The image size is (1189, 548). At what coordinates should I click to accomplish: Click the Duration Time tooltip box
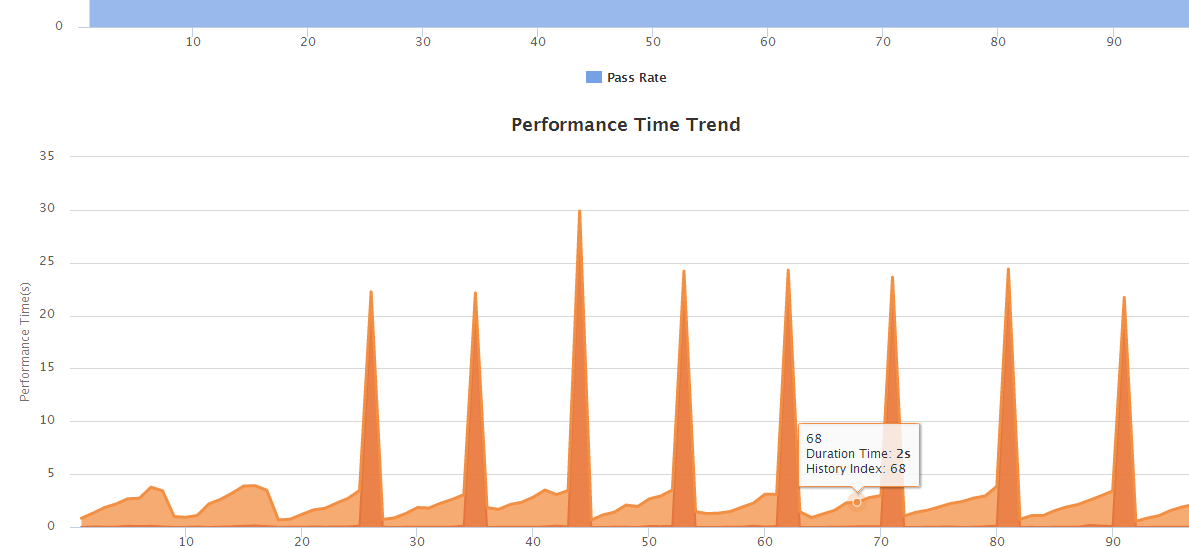pos(859,454)
